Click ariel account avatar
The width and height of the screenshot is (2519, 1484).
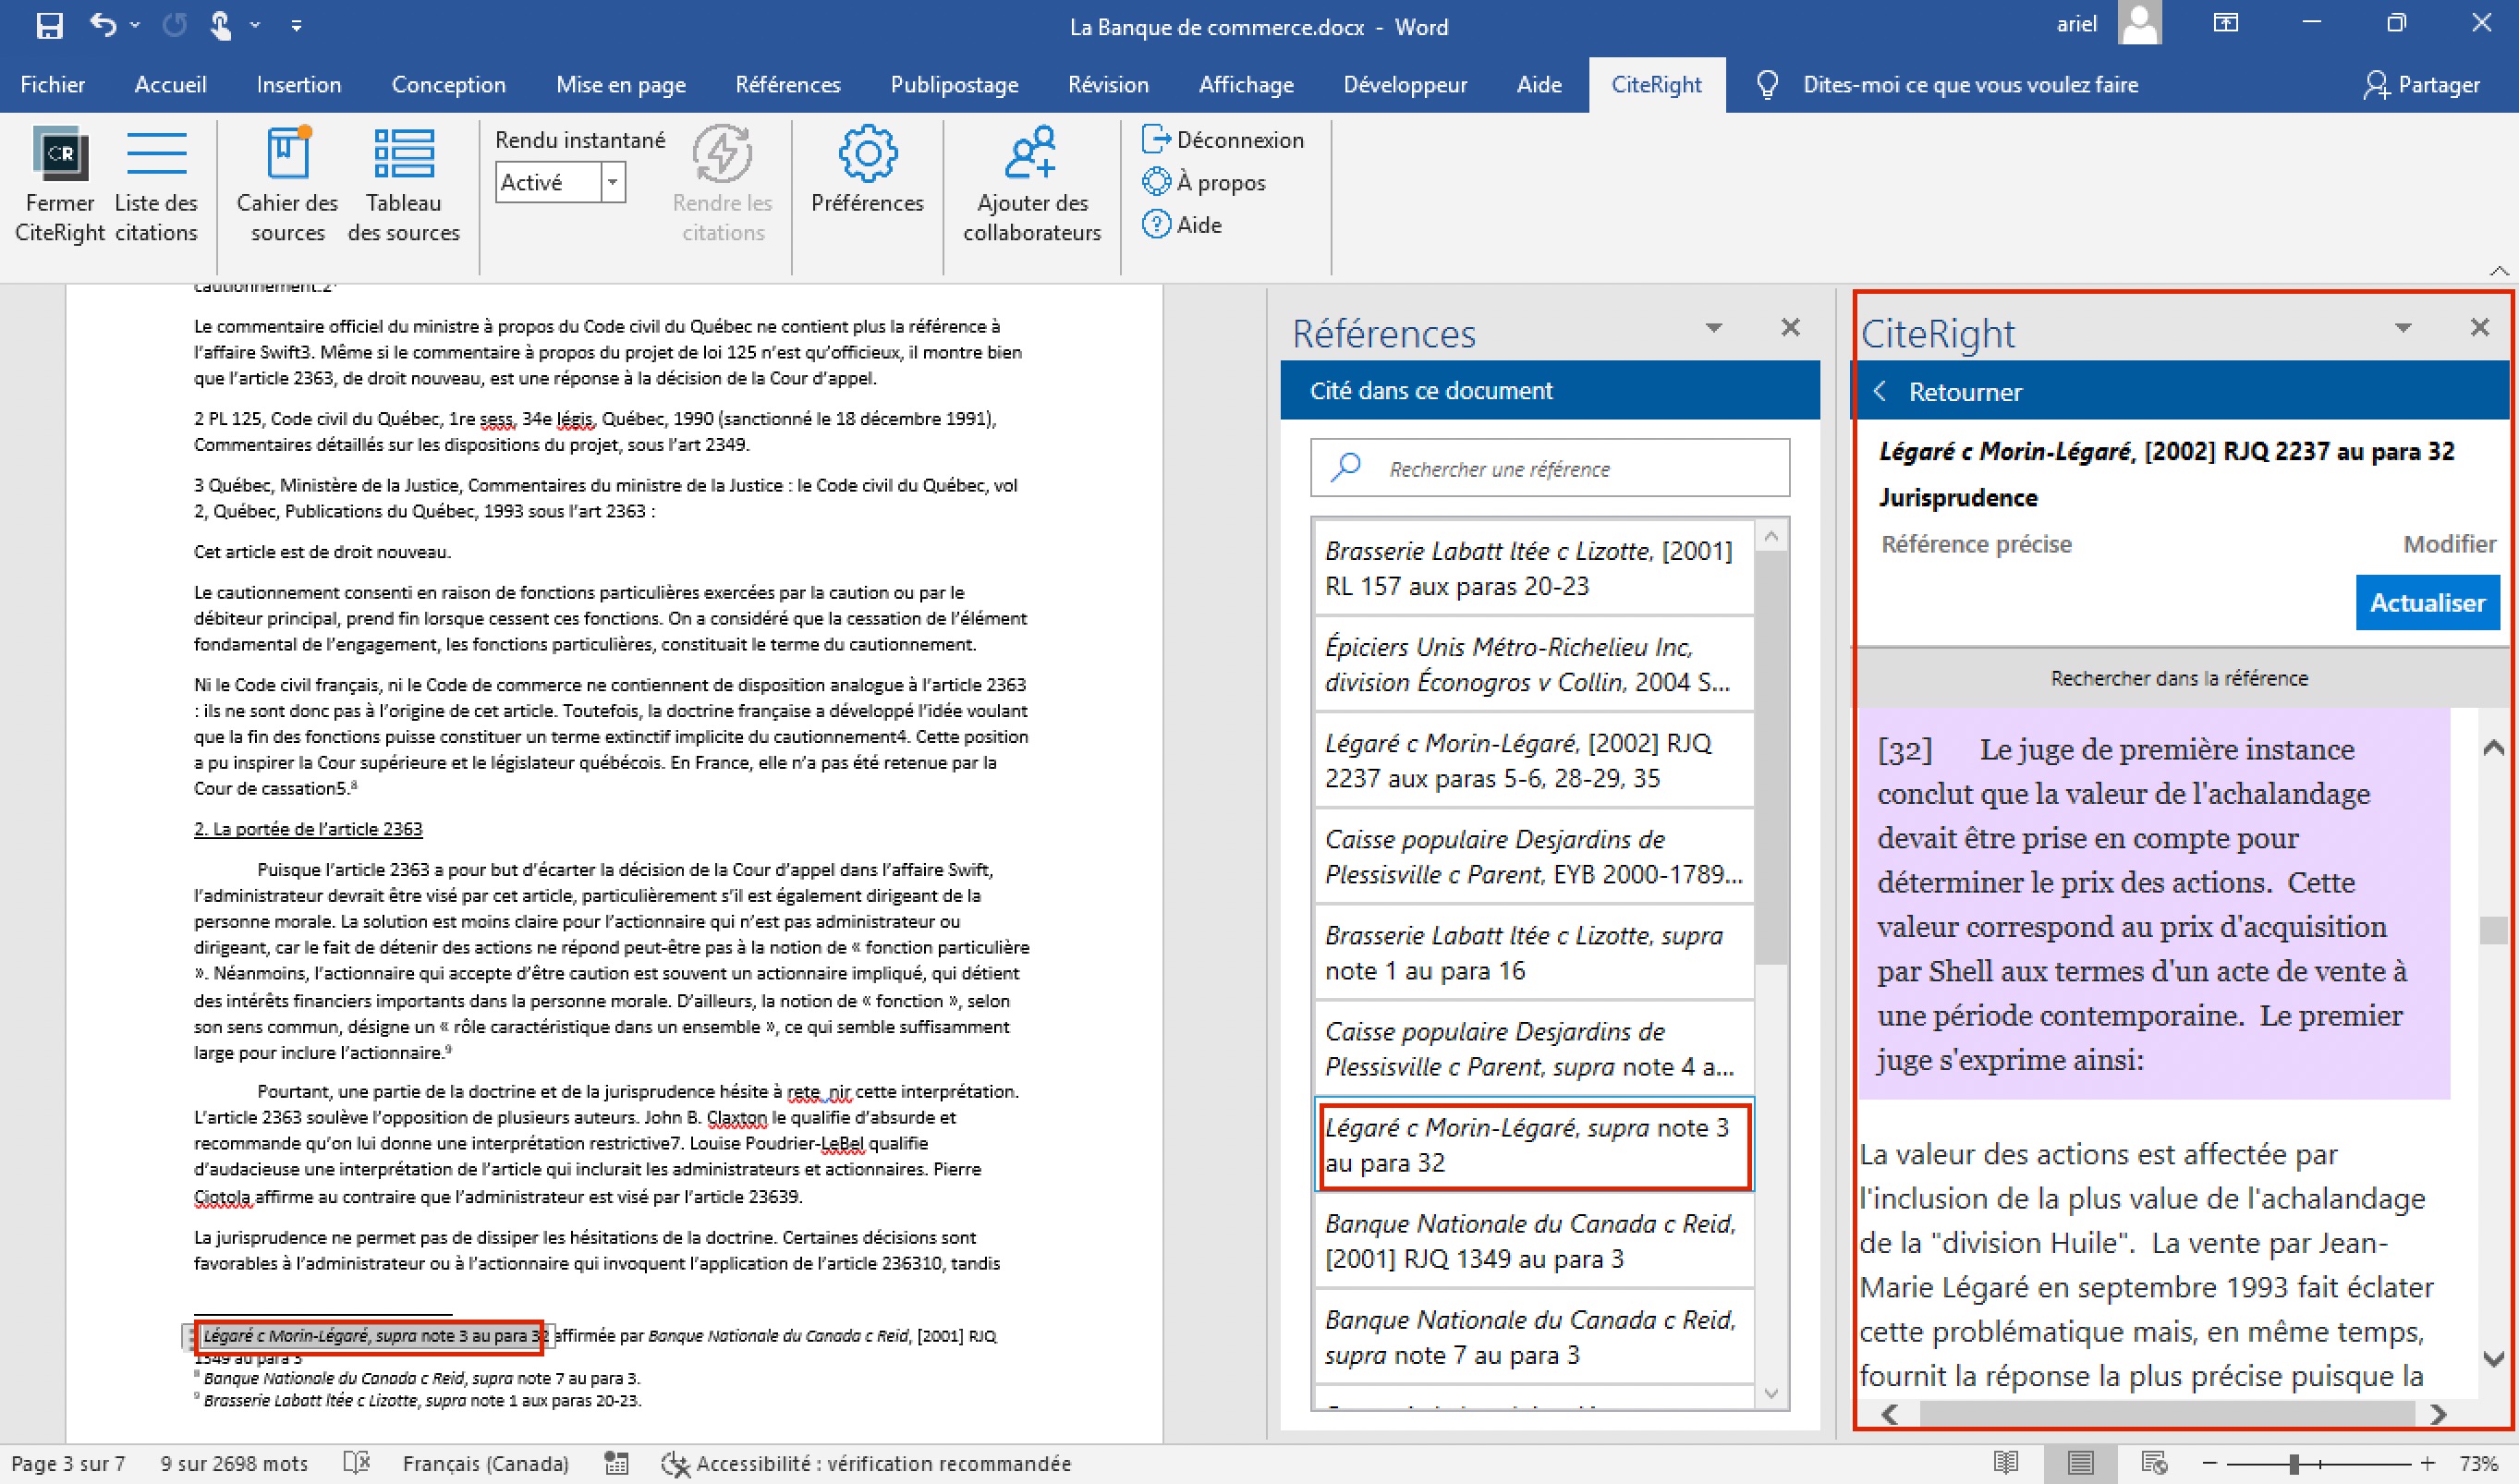[x=2139, y=23]
